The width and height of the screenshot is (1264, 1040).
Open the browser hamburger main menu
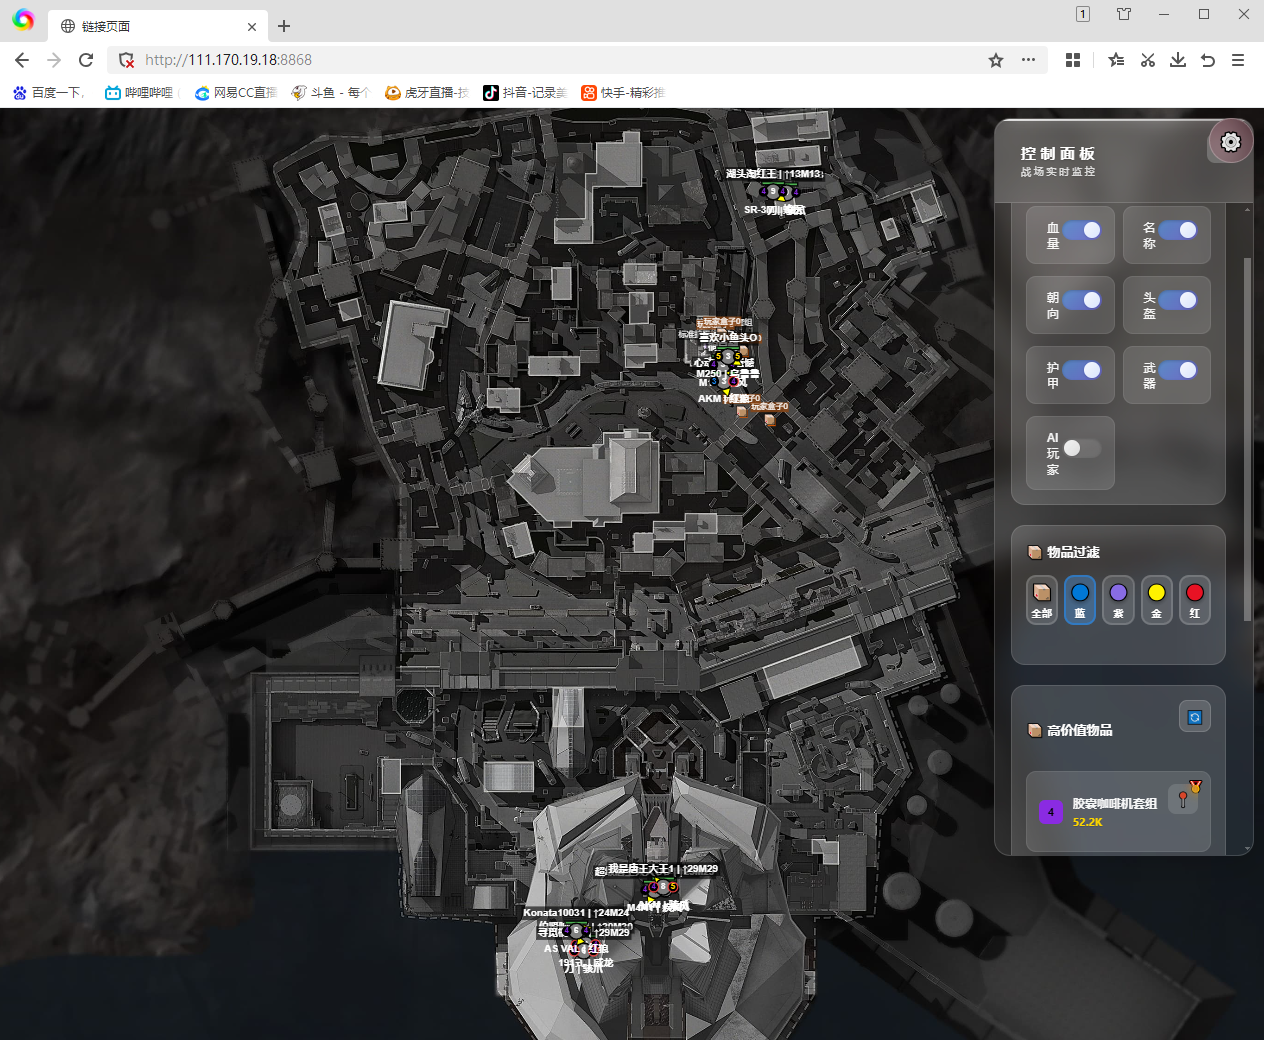point(1238,60)
